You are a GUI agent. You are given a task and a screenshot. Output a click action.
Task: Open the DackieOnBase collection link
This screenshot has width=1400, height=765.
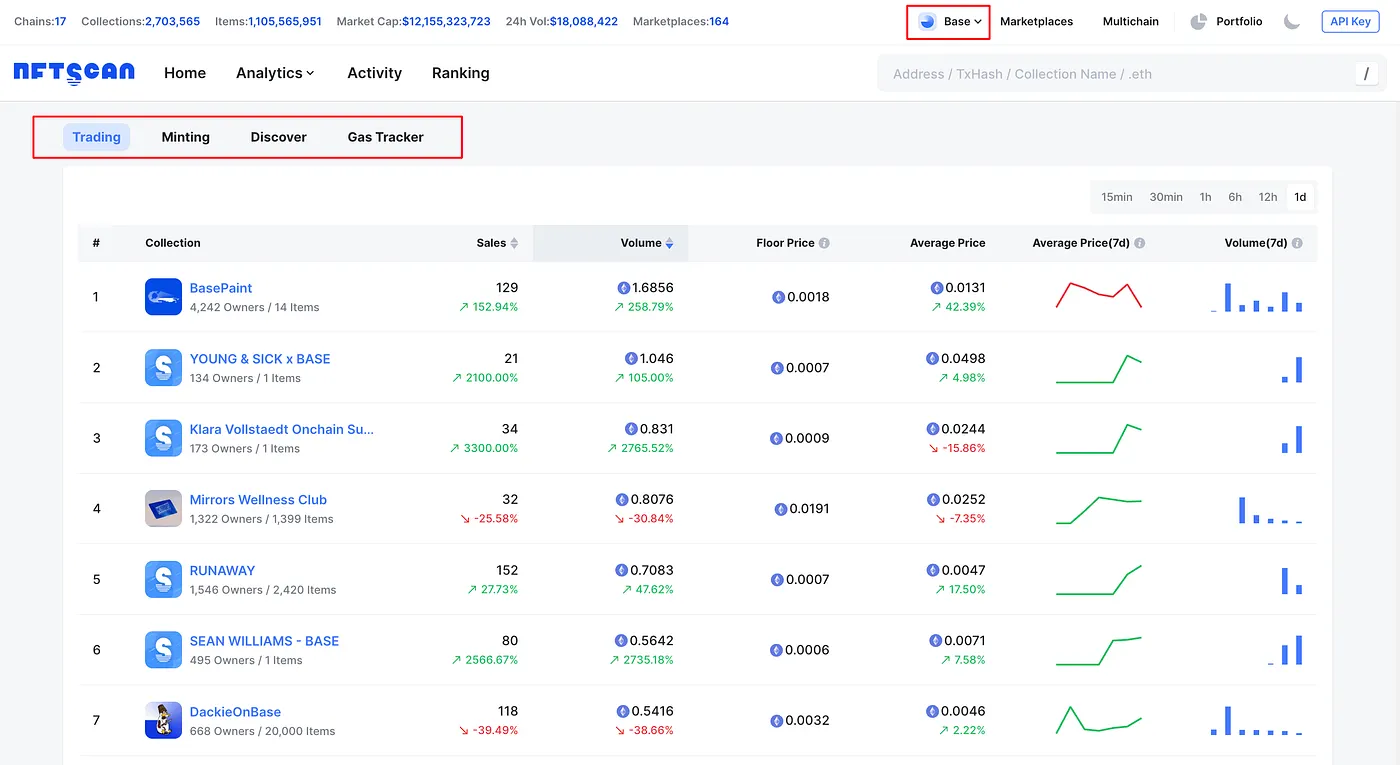[x=235, y=712]
